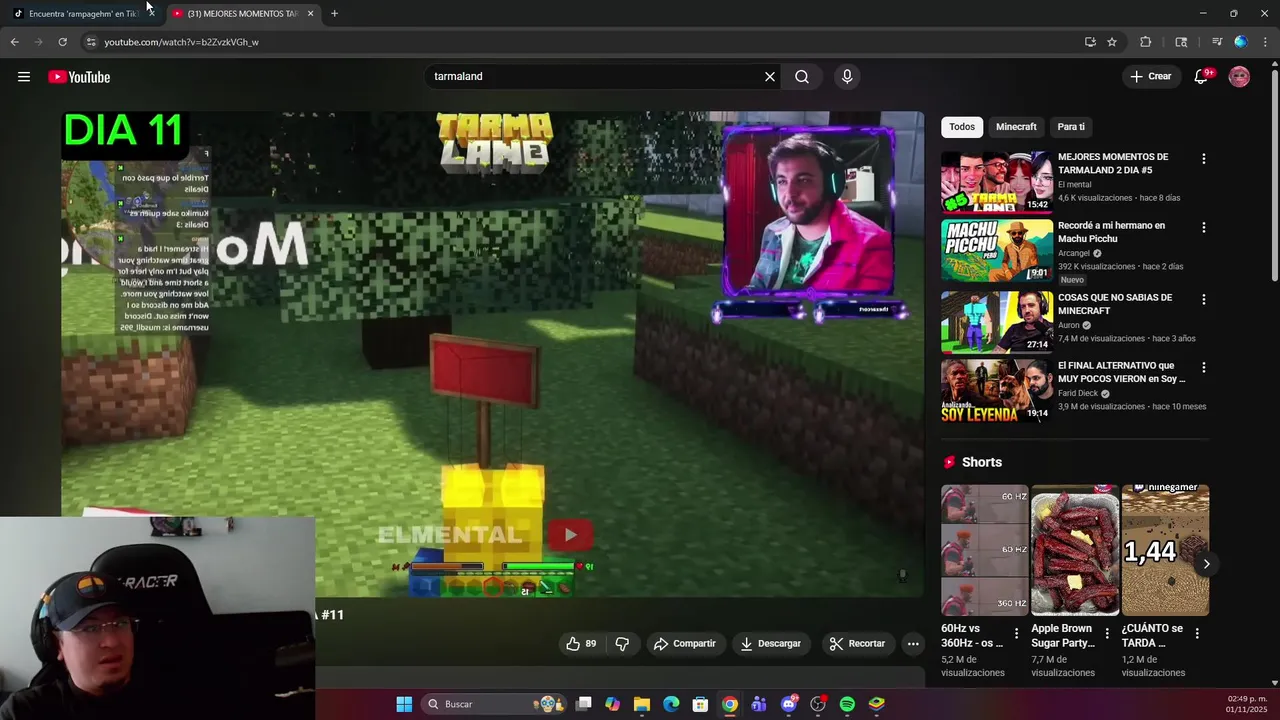Open Spotify from the taskbar
The height and width of the screenshot is (720, 1280).
click(847, 704)
